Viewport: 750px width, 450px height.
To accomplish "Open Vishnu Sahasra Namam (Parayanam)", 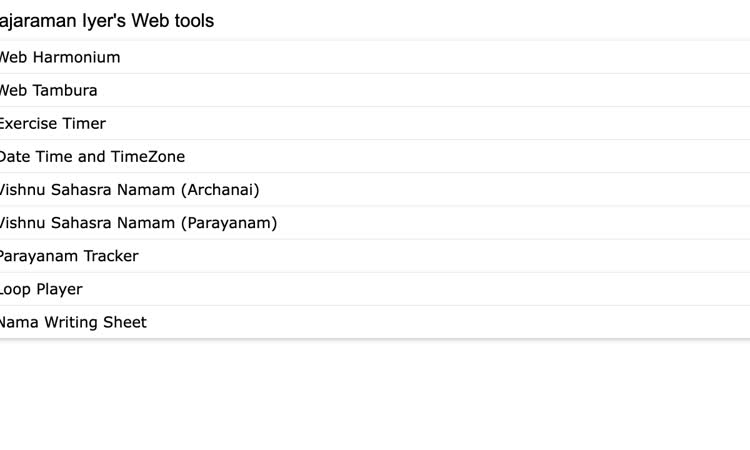I will point(137,223).
